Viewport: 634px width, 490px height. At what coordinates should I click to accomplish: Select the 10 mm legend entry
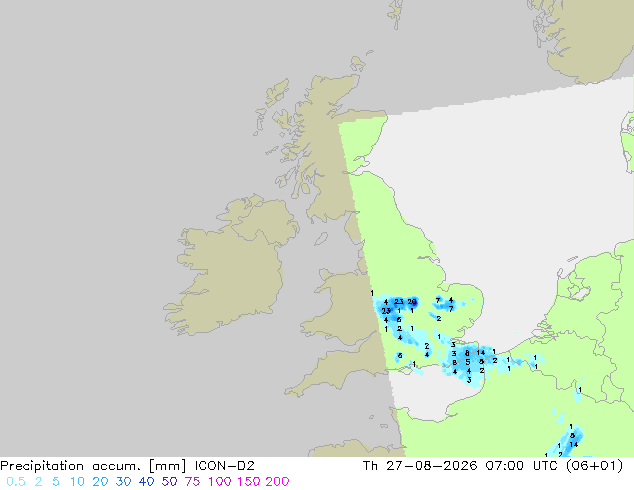click(x=77, y=482)
